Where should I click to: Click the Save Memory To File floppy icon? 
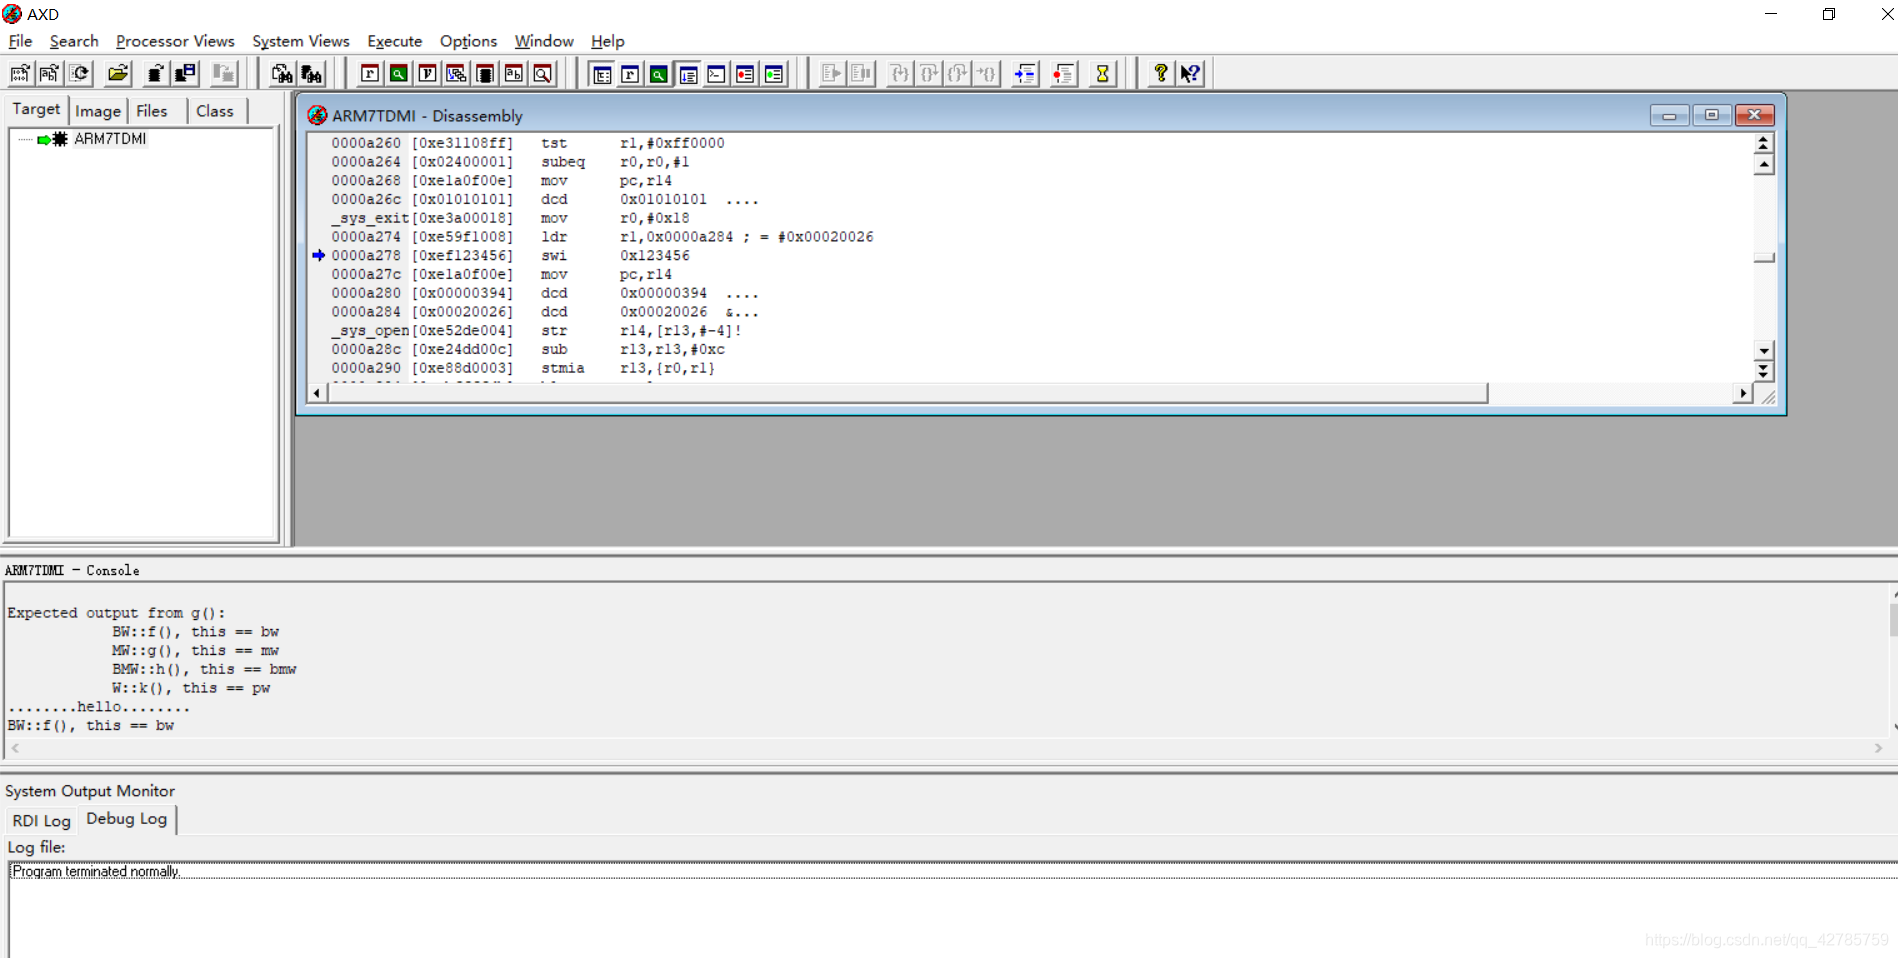(186, 73)
